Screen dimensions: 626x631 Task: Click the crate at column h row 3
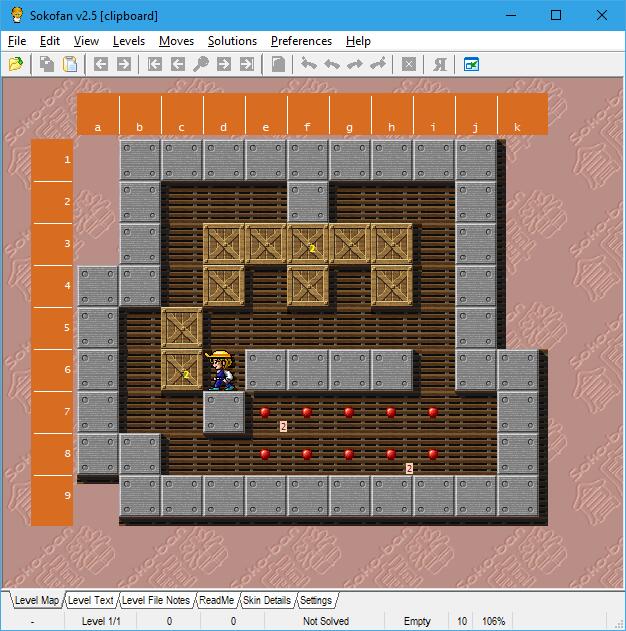coord(391,244)
